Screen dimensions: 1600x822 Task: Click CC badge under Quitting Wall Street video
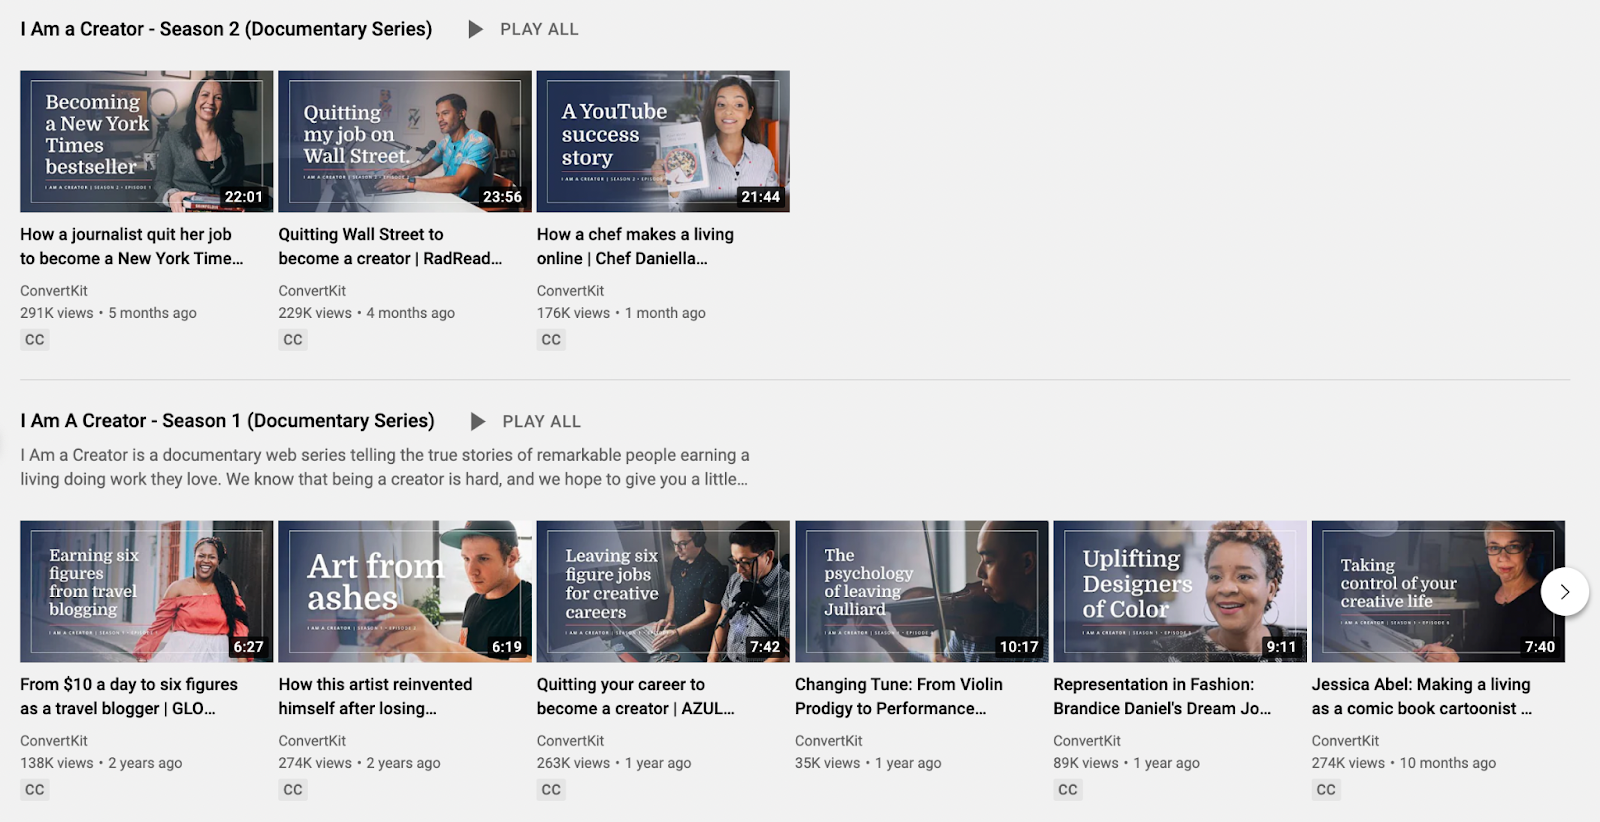pyautogui.click(x=293, y=340)
